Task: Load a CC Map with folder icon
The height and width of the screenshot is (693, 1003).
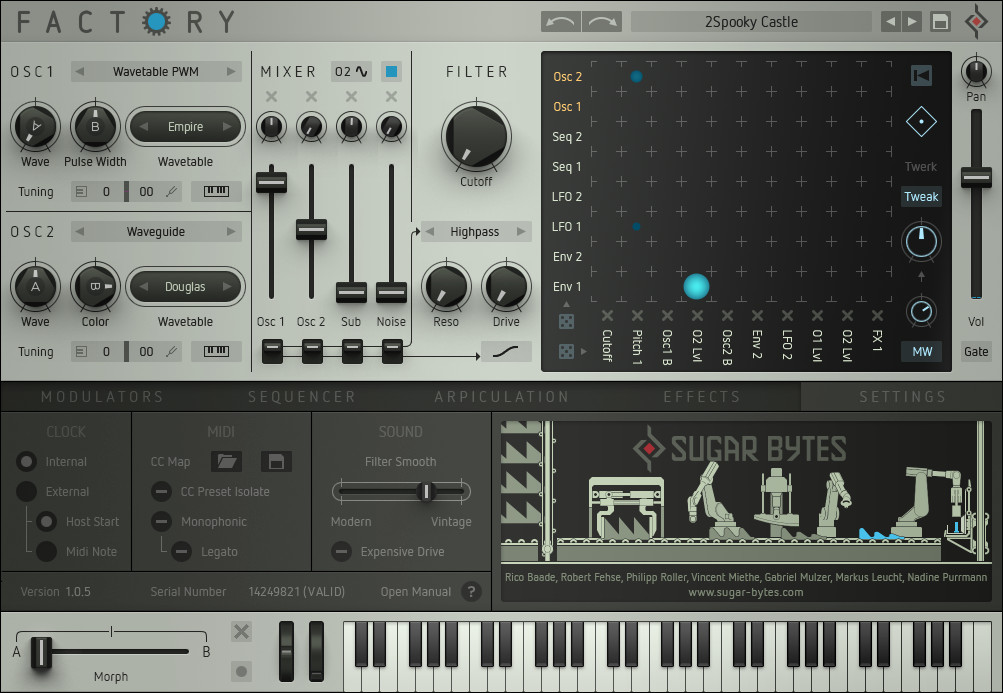Action: 226,461
